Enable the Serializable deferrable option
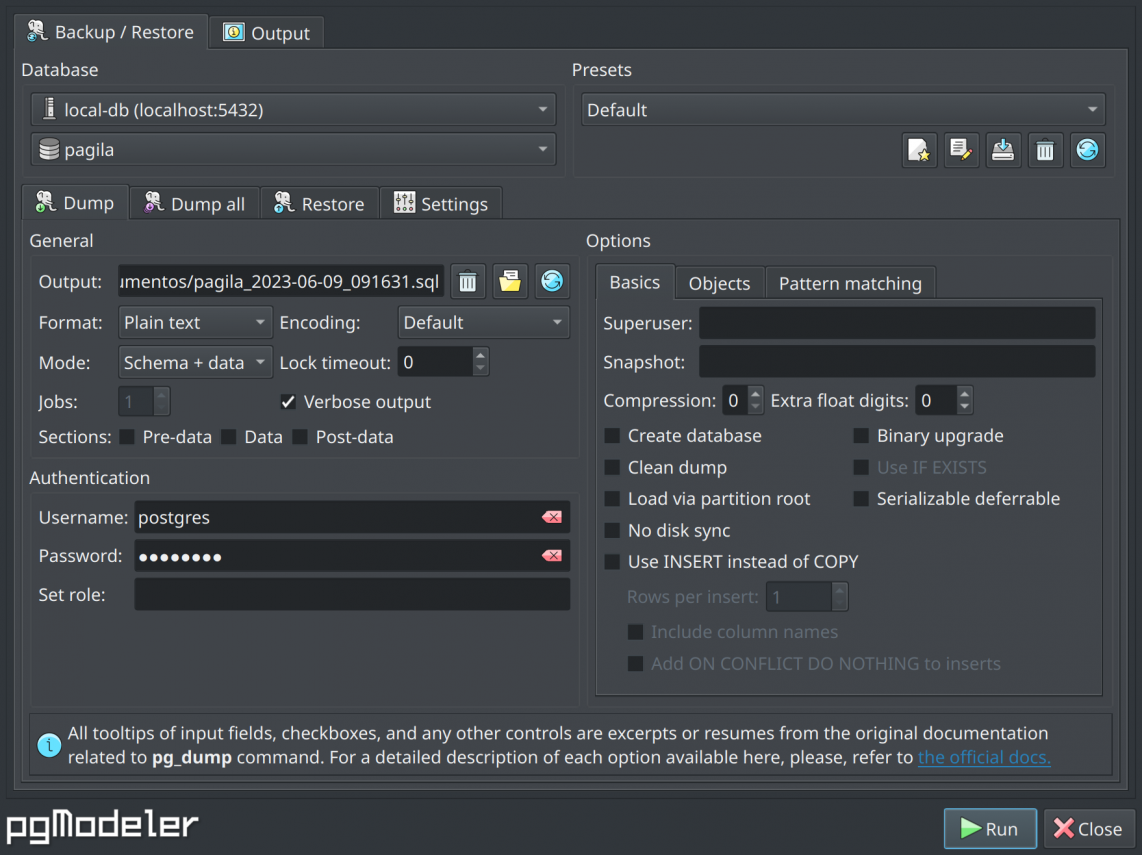Image resolution: width=1142 pixels, height=855 pixels. pos(861,499)
